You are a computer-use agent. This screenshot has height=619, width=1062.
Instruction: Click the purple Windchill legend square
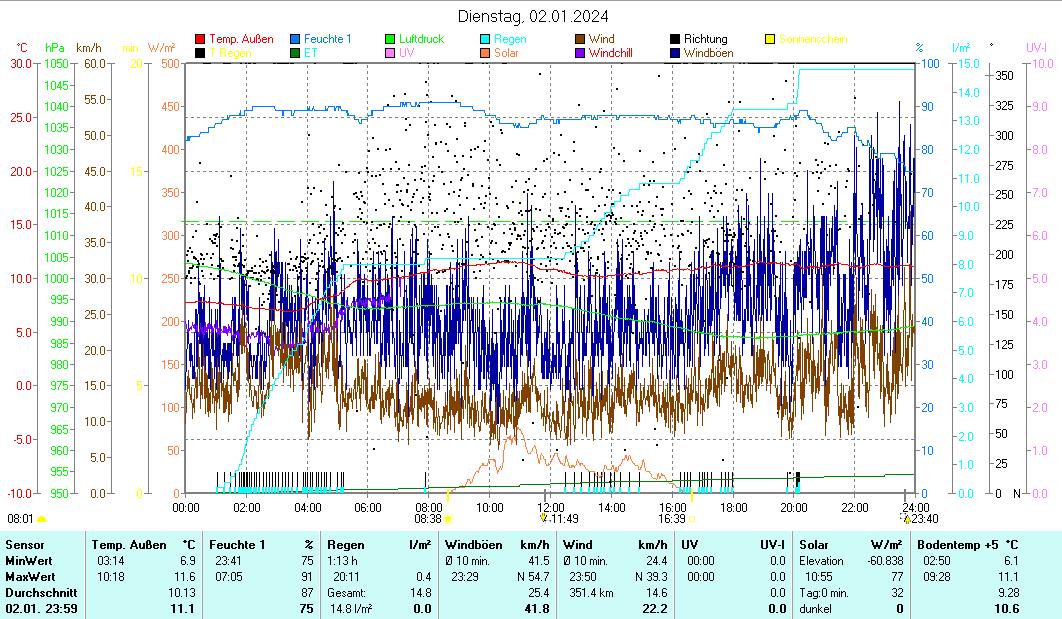[580, 53]
